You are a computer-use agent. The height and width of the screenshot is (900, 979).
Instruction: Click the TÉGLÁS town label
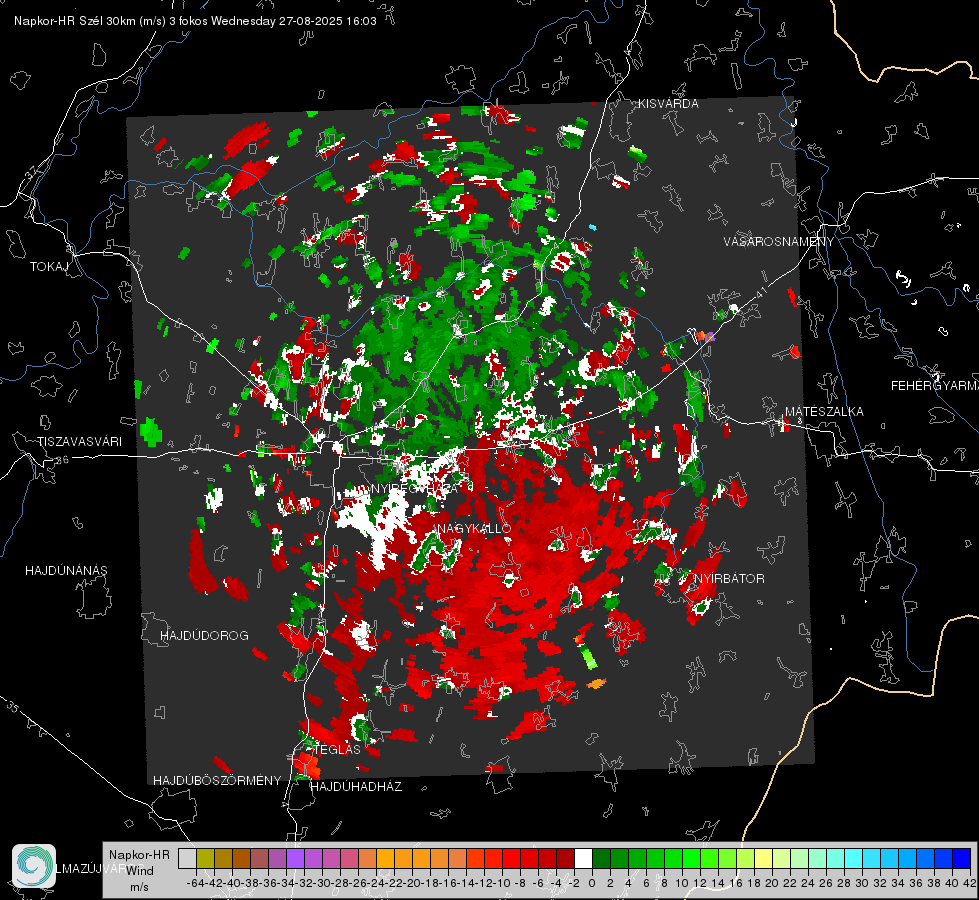[337, 749]
